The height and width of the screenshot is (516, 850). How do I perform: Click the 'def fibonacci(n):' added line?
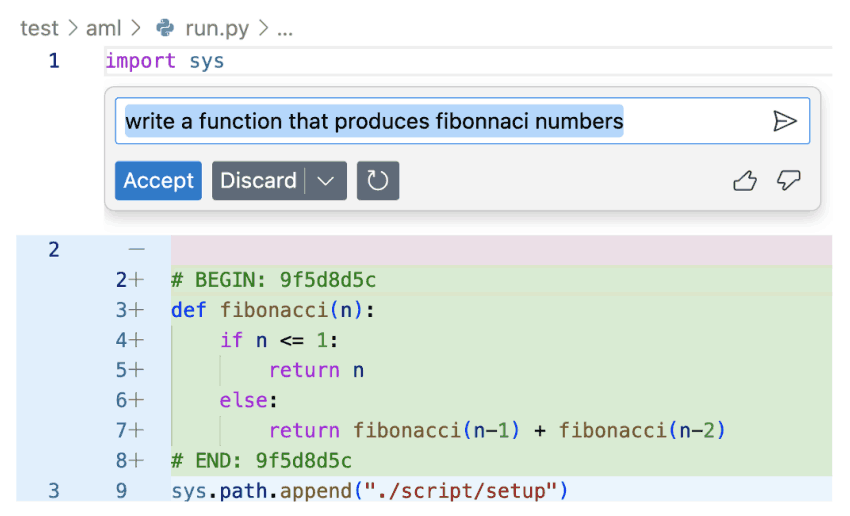tap(273, 310)
